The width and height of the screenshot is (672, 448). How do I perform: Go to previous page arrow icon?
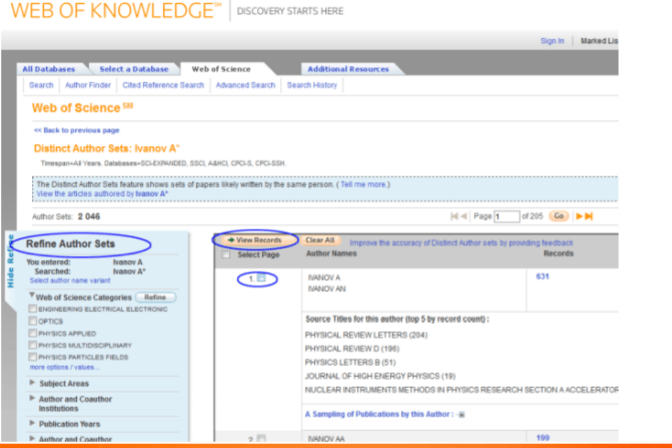[x=463, y=216]
